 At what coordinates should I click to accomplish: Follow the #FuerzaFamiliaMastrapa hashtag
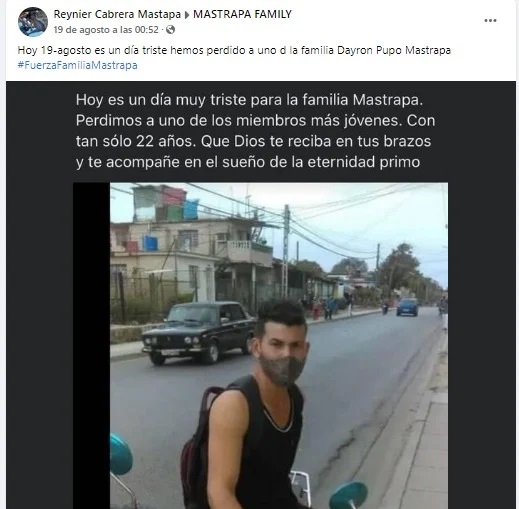click(x=77, y=65)
